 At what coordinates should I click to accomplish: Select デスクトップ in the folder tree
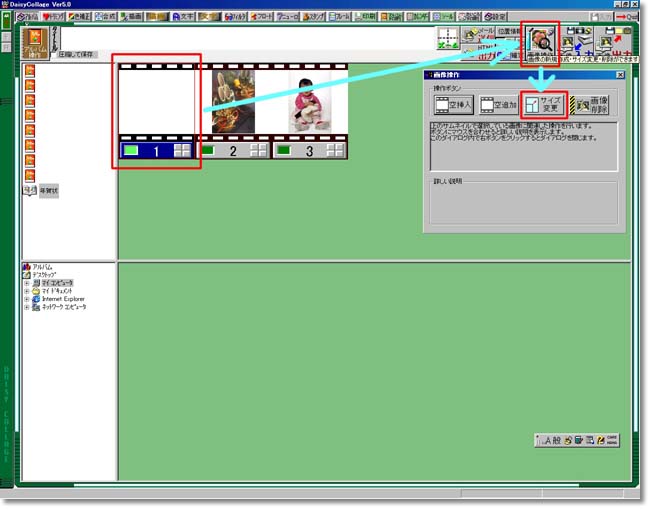point(44,275)
